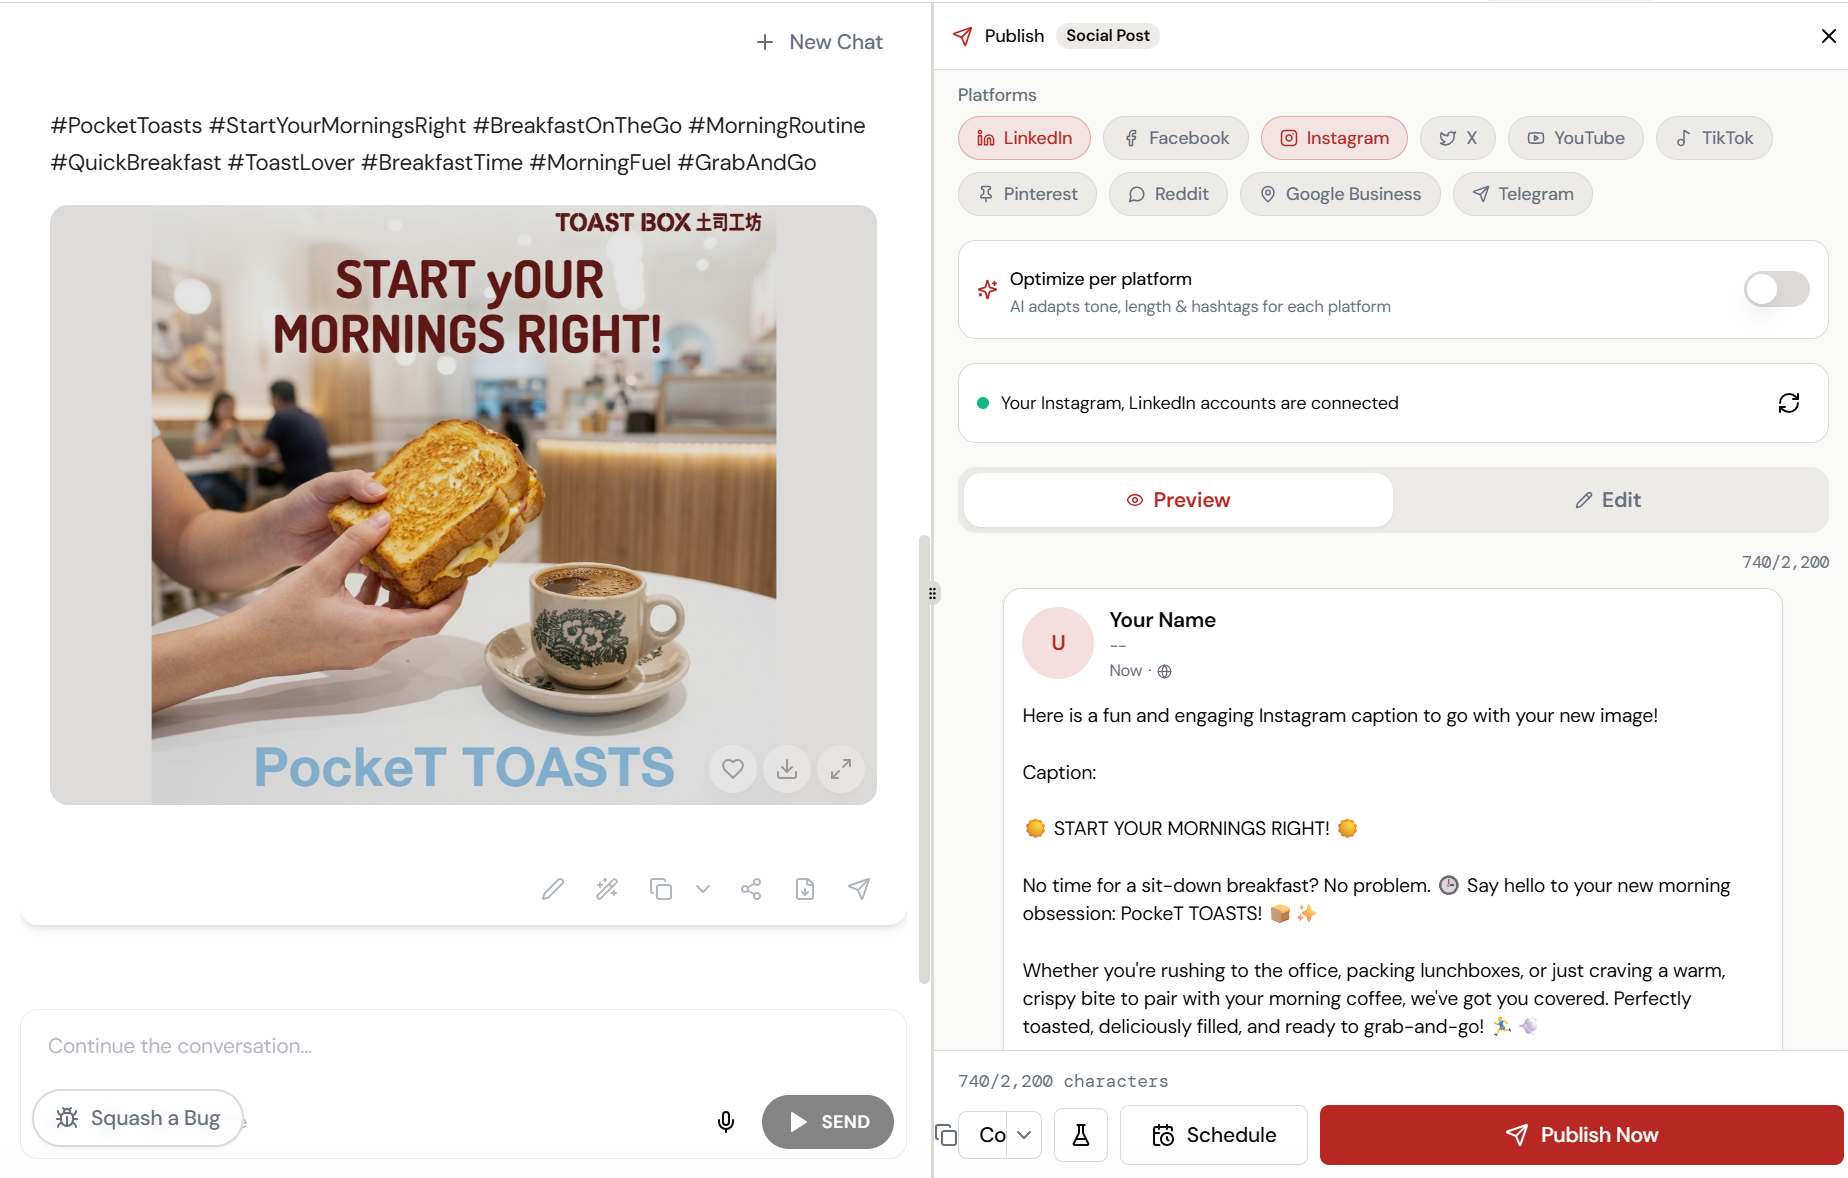Screen dimensions: 1848x1178
Task: Select the Preview tab
Action: [x=1178, y=500]
